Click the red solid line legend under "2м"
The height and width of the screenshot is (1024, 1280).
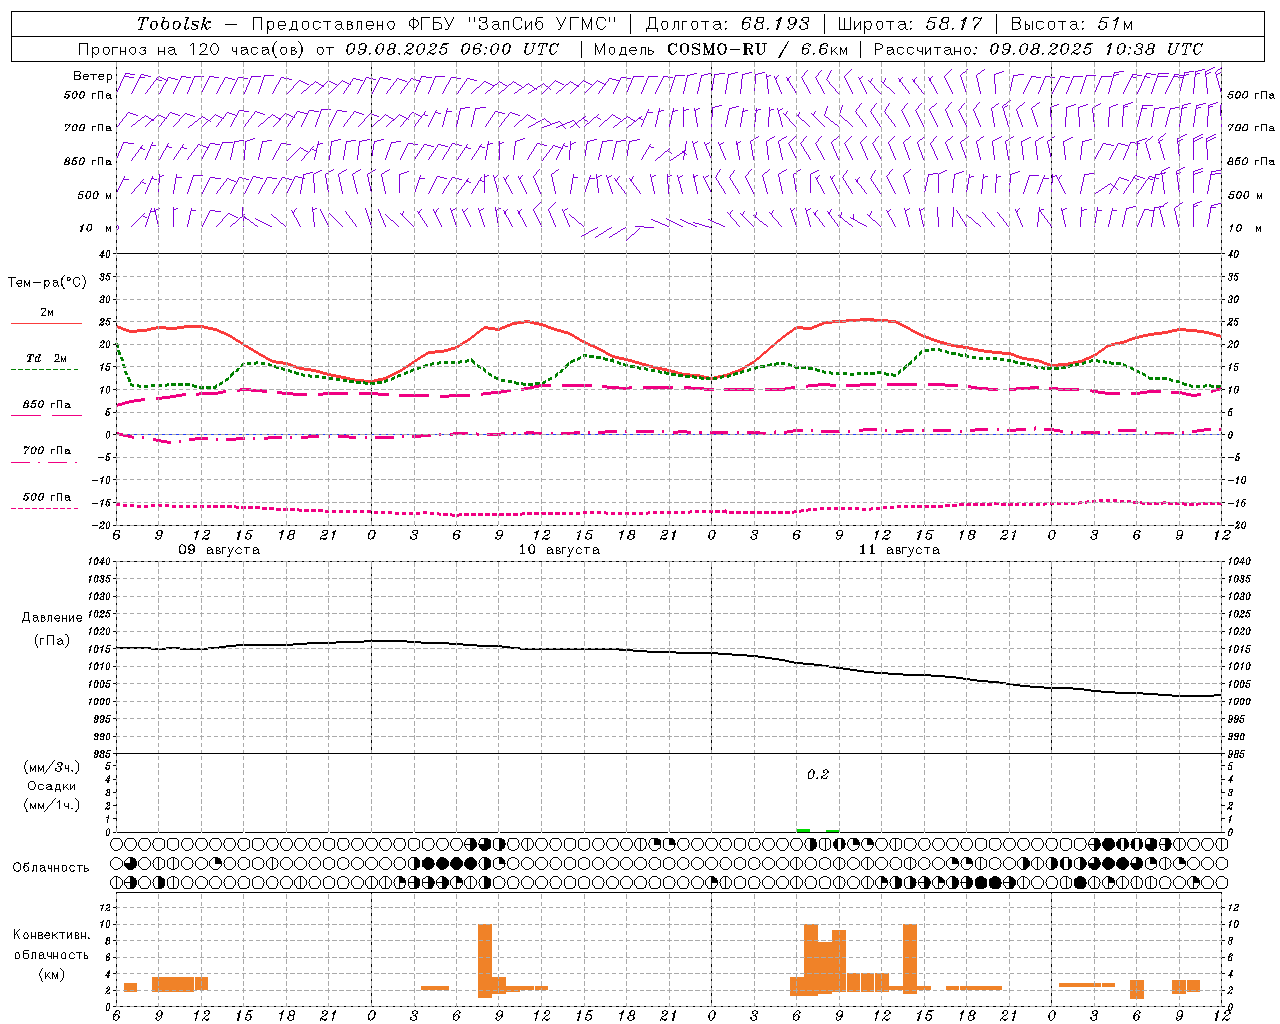click(46, 324)
